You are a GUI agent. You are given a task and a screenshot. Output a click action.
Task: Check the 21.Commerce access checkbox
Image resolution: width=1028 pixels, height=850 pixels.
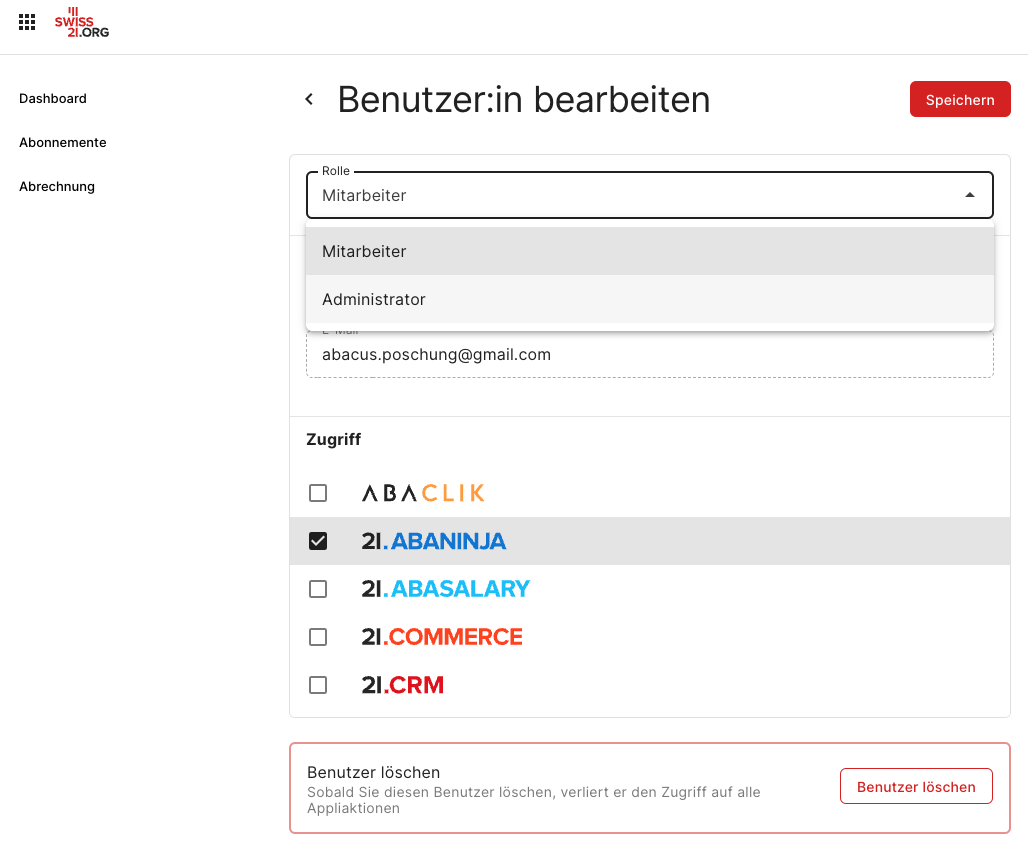[x=318, y=637]
